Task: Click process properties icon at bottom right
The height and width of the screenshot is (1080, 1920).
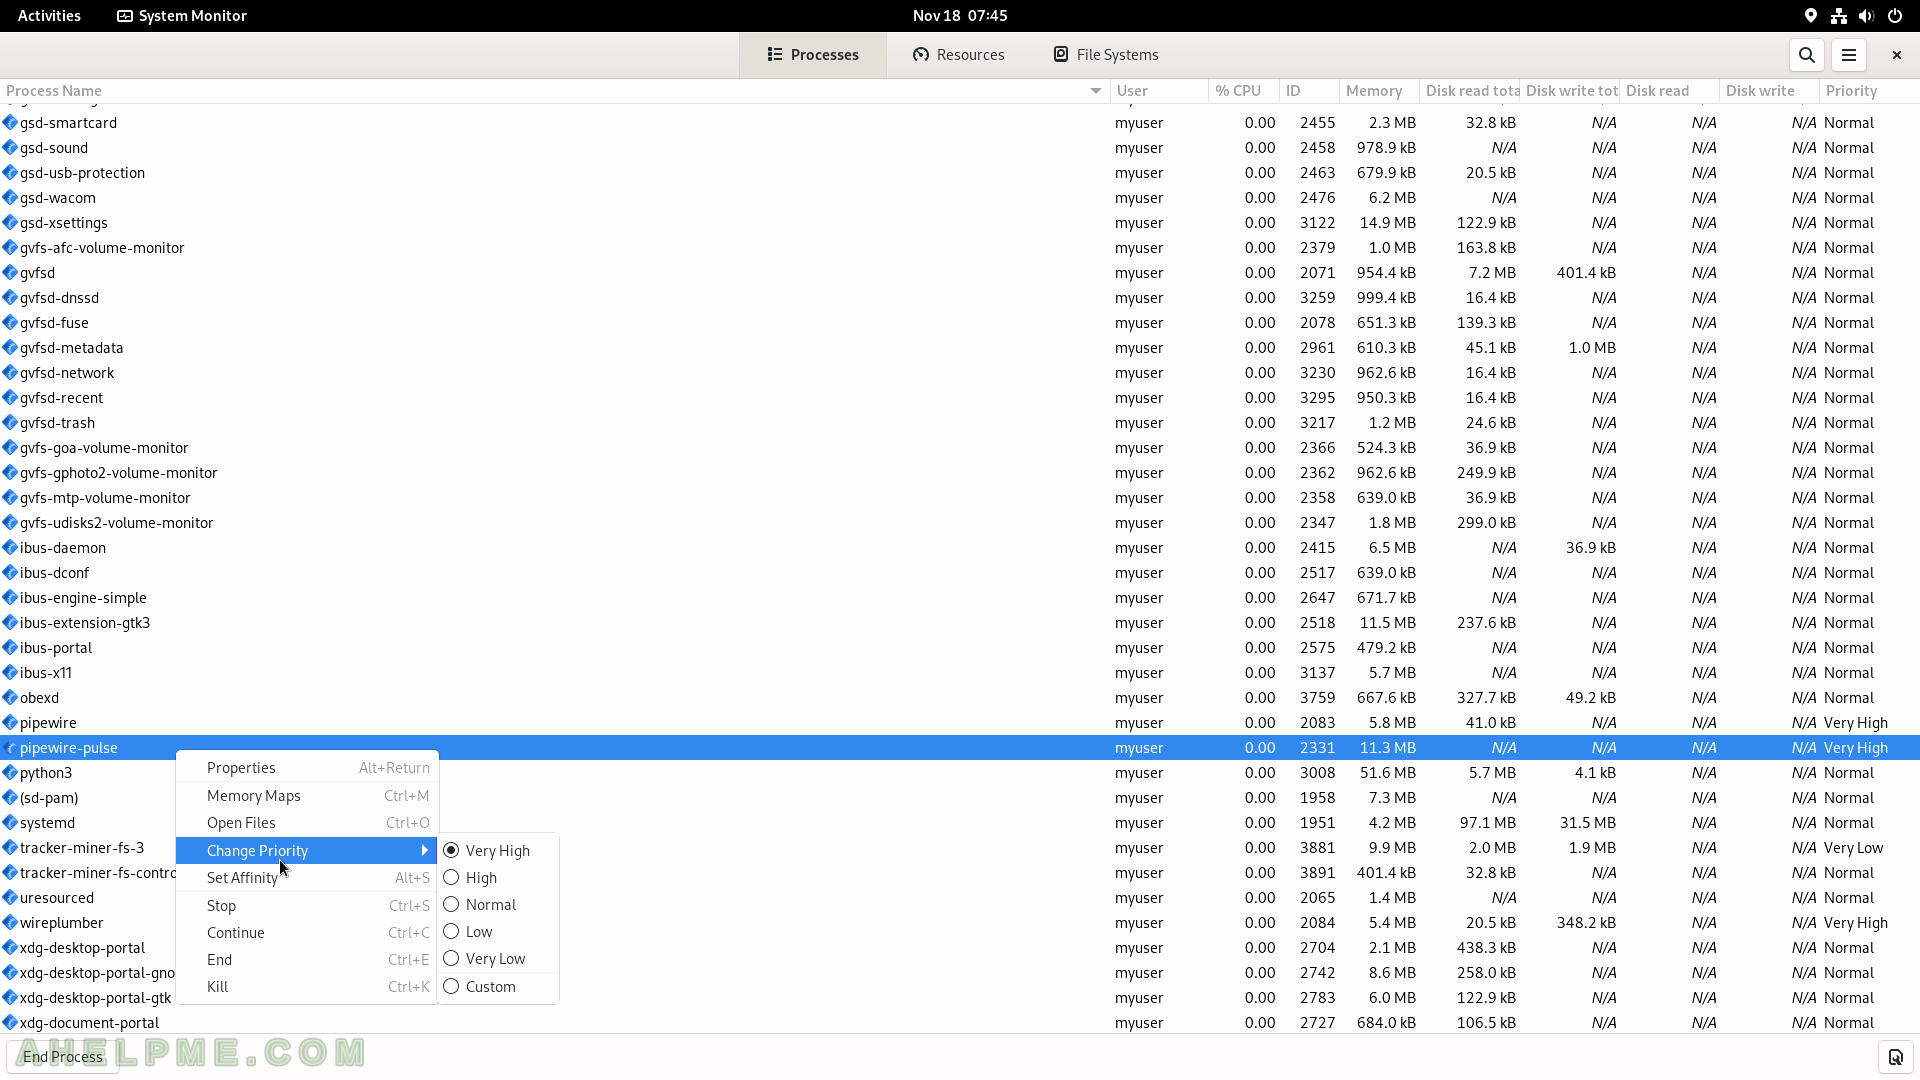Action: (x=1895, y=1057)
